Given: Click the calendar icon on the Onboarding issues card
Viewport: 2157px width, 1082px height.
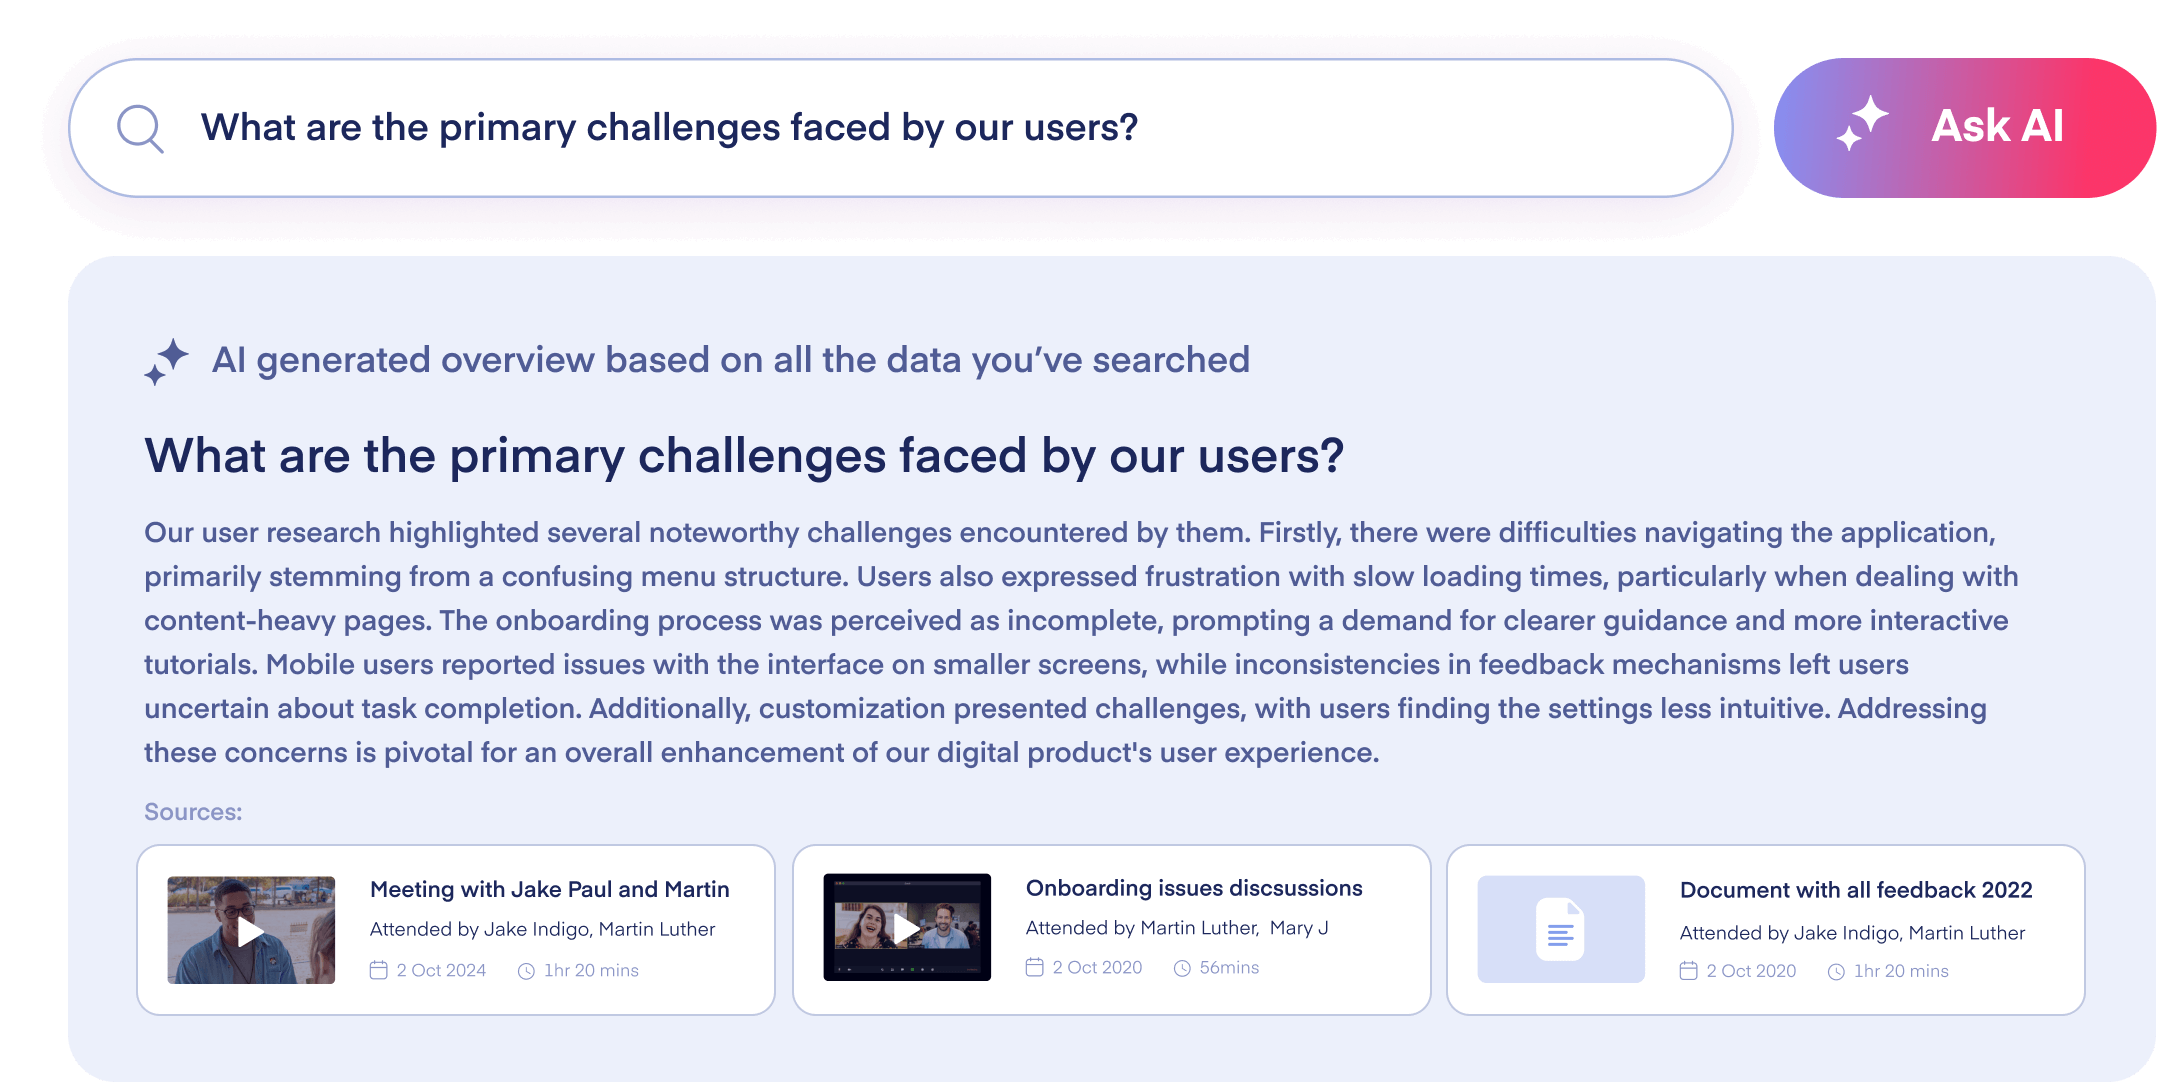Looking at the screenshot, I should 1034,967.
